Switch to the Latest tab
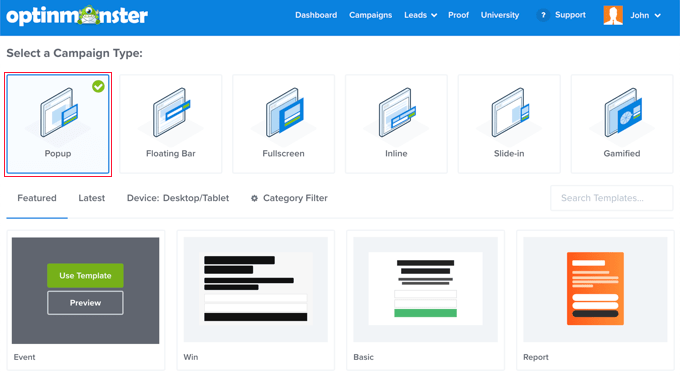This screenshot has height=376, width=680. 92,198
